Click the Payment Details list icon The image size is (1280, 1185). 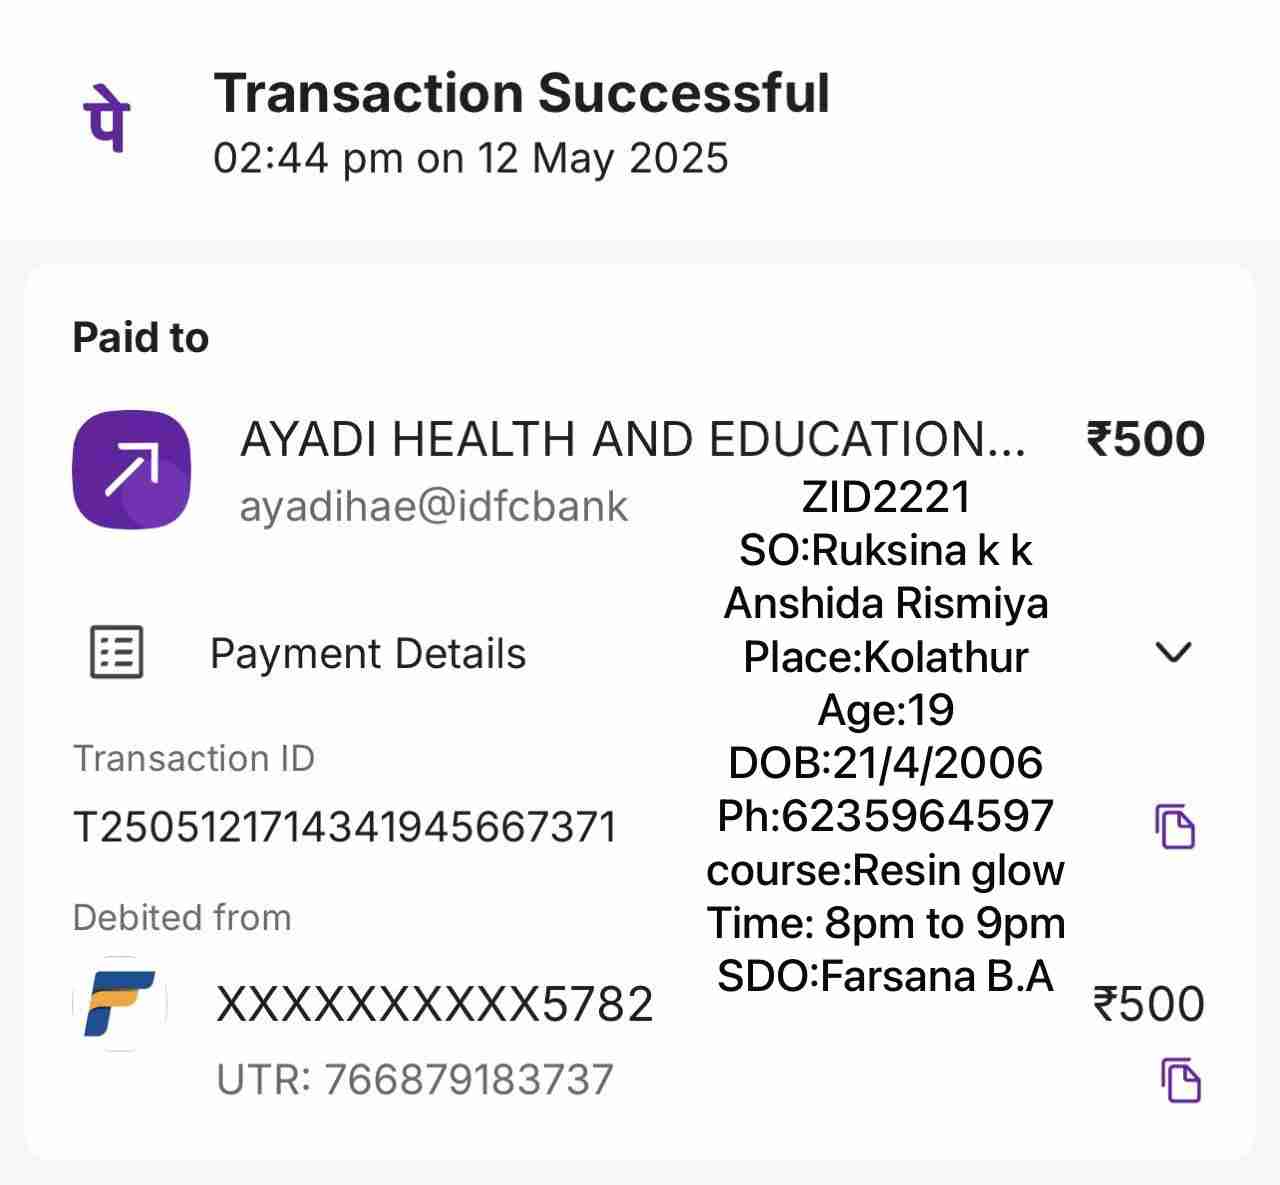click(117, 653)
